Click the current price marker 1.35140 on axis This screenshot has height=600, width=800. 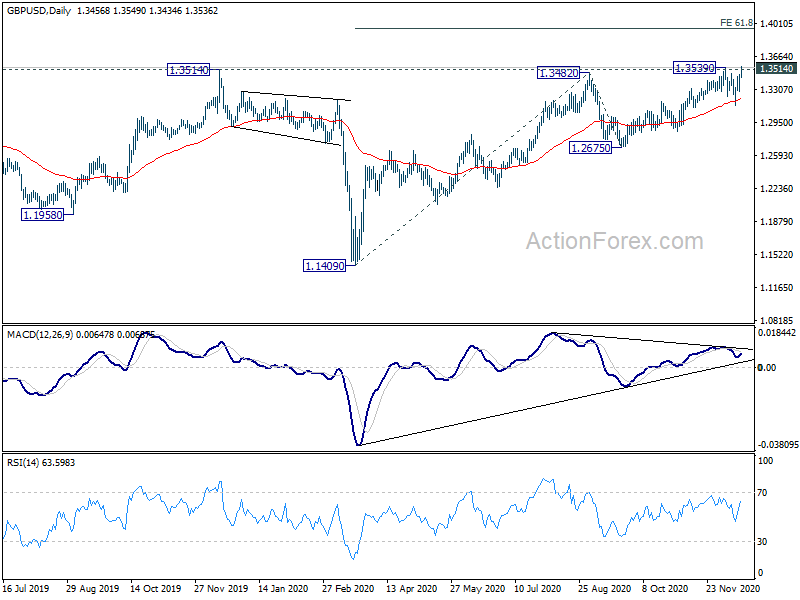[x=777, y=69]
